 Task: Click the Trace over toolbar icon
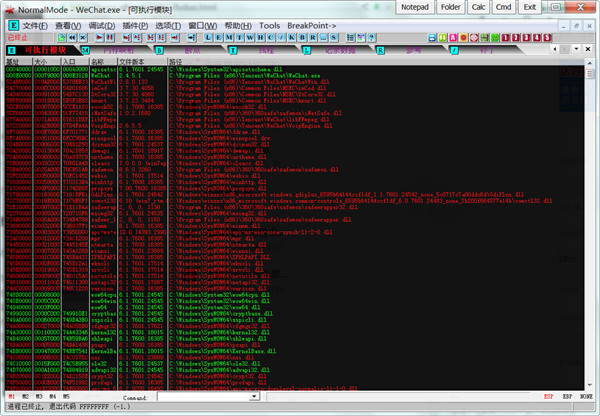(x=161, y=38)
